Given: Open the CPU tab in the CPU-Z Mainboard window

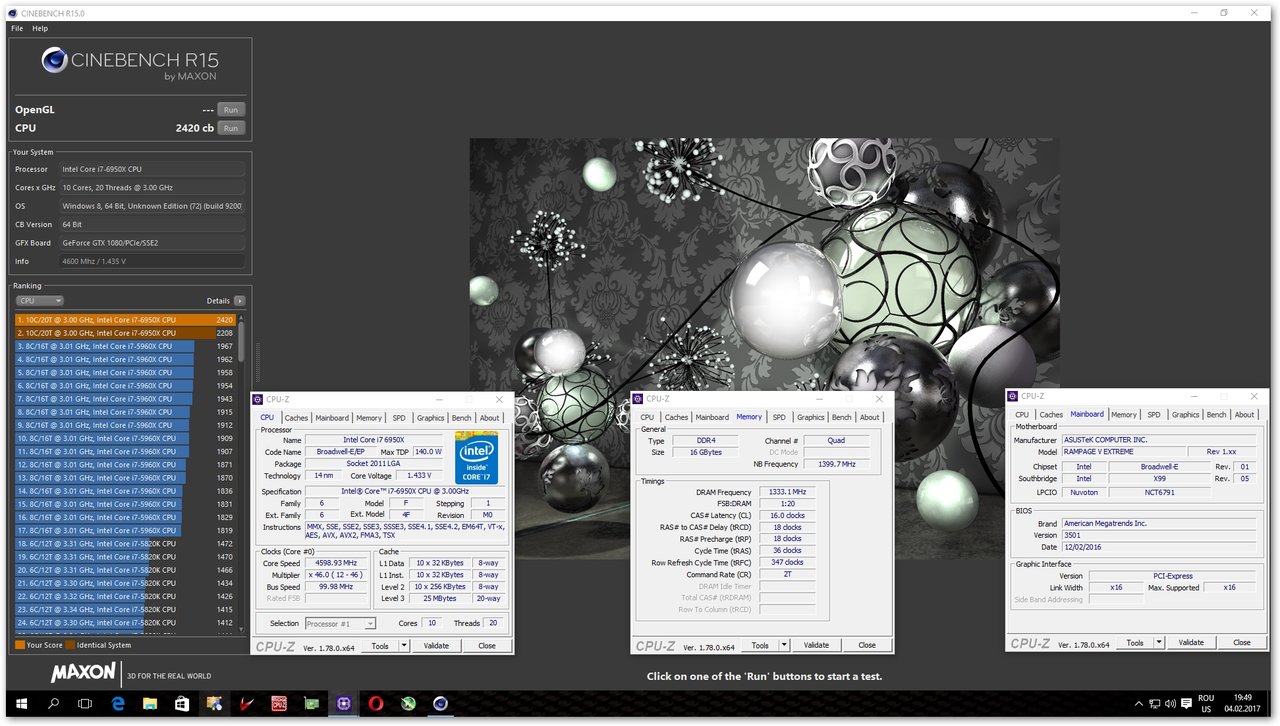Looking at the screenshot, I should [x=1022, y=414].
